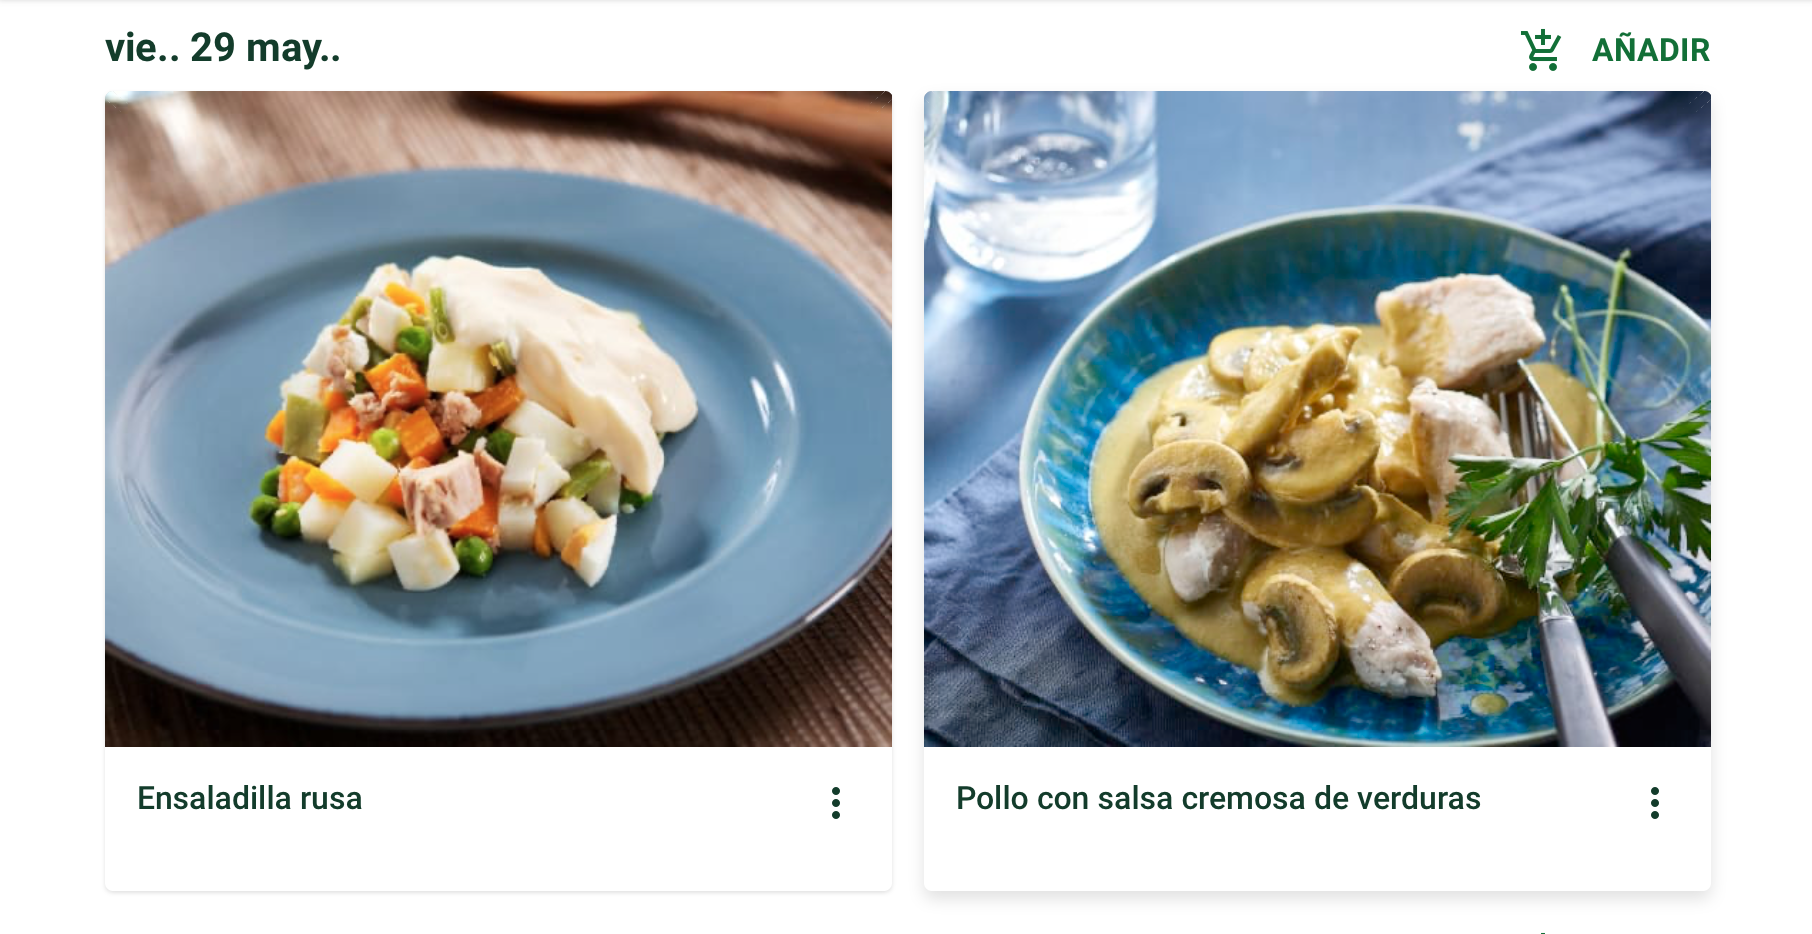Viewport: 1812px width, 934px height.
Task: Click the add-to-cart shopping cart icon
Action: point(1541,49)
